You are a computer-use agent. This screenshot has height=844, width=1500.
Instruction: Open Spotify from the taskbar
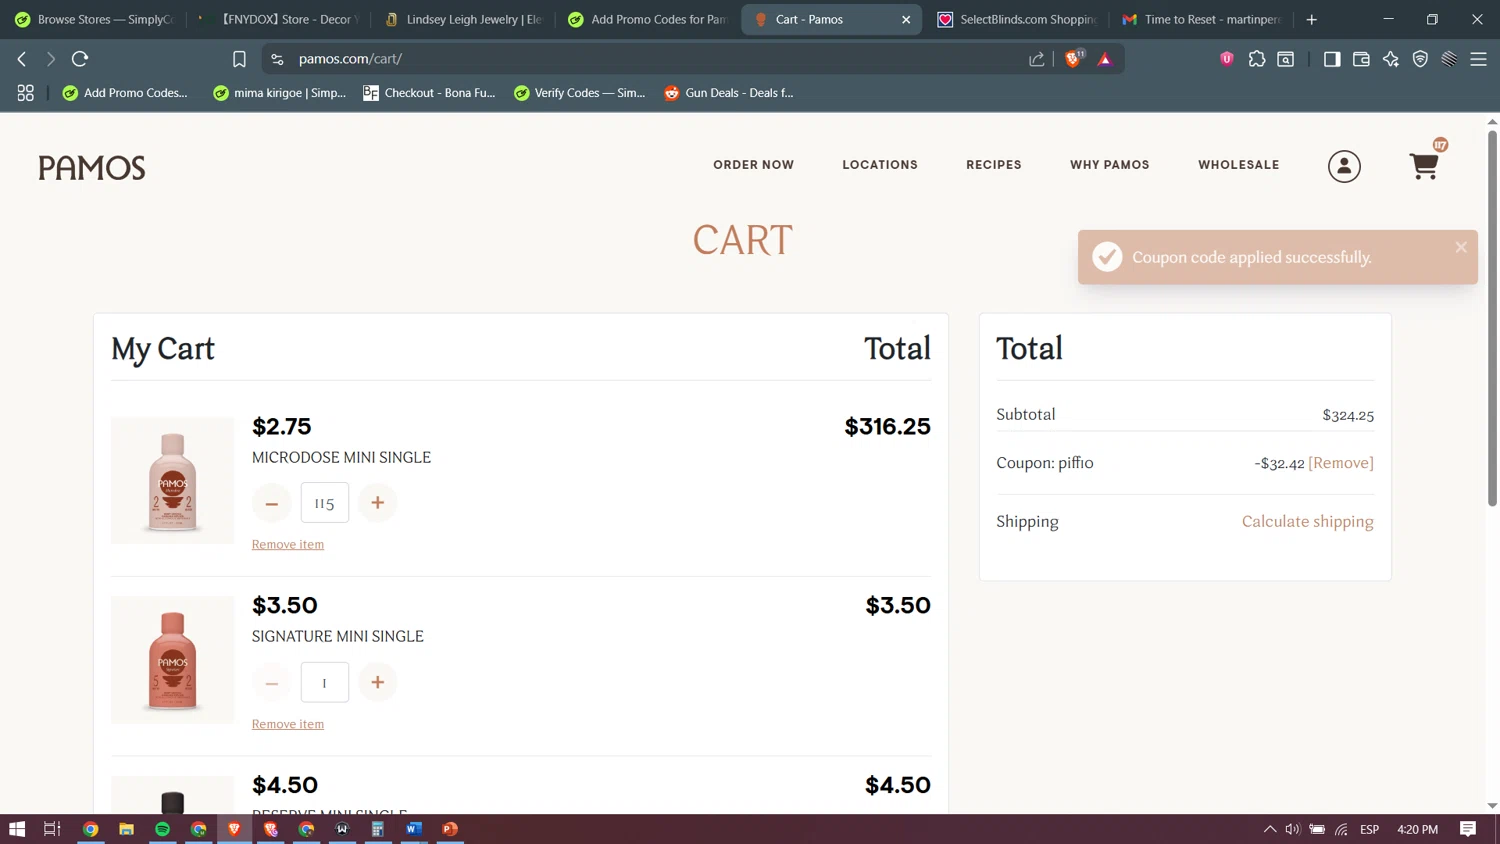click(162, 829)
